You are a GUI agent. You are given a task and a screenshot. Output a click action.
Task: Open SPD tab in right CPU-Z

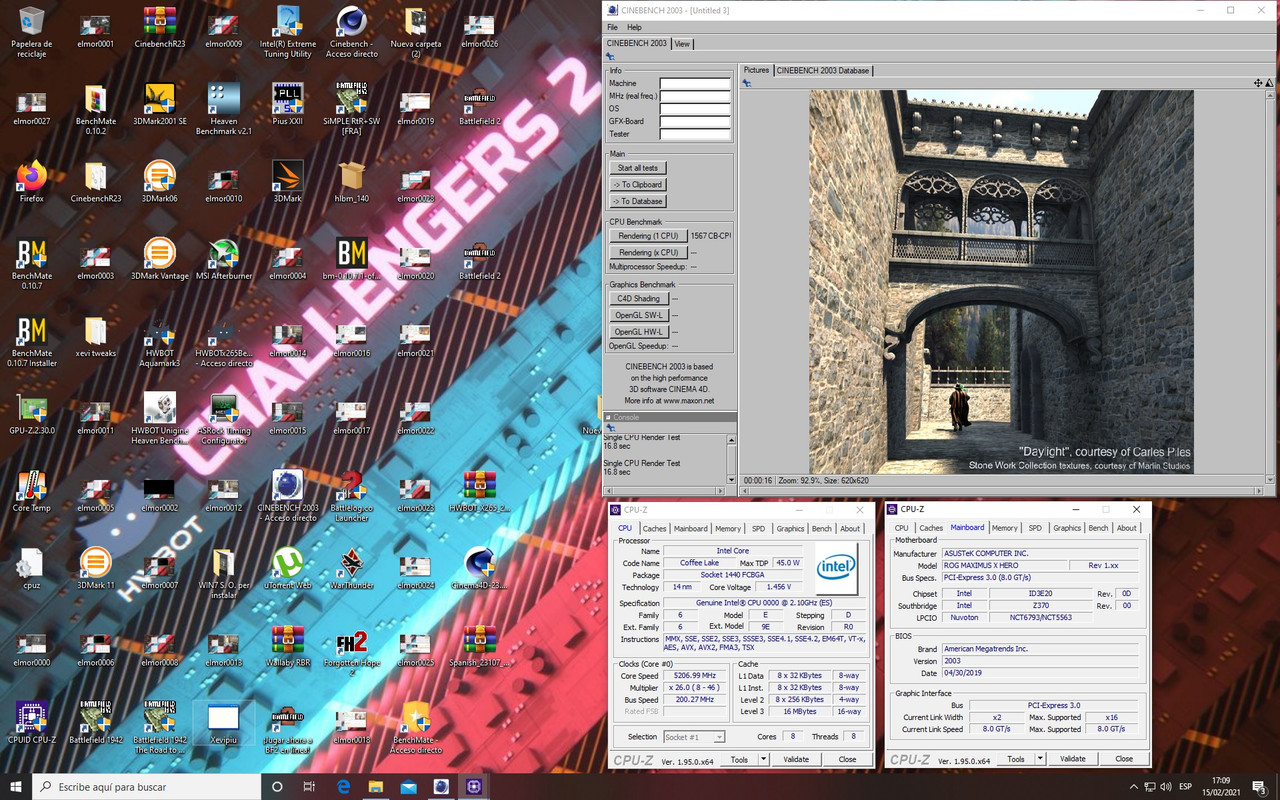[1035, 528]
